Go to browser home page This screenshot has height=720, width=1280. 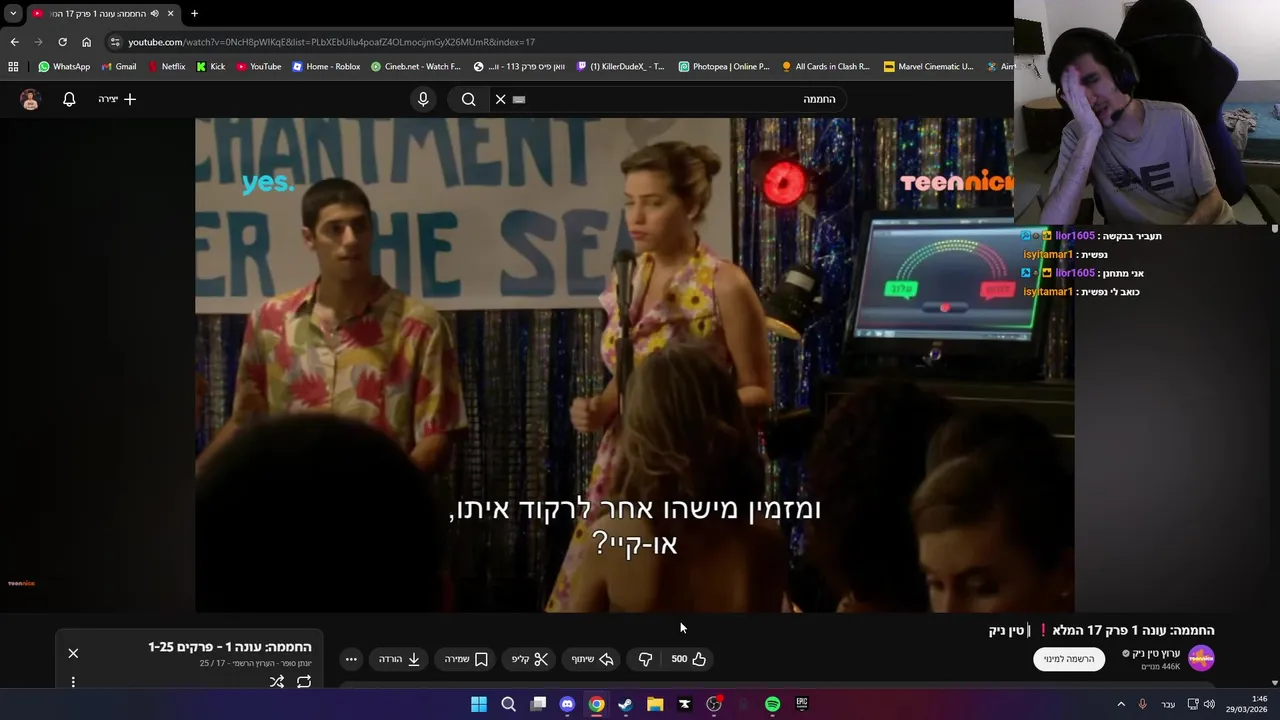point(86,42)
